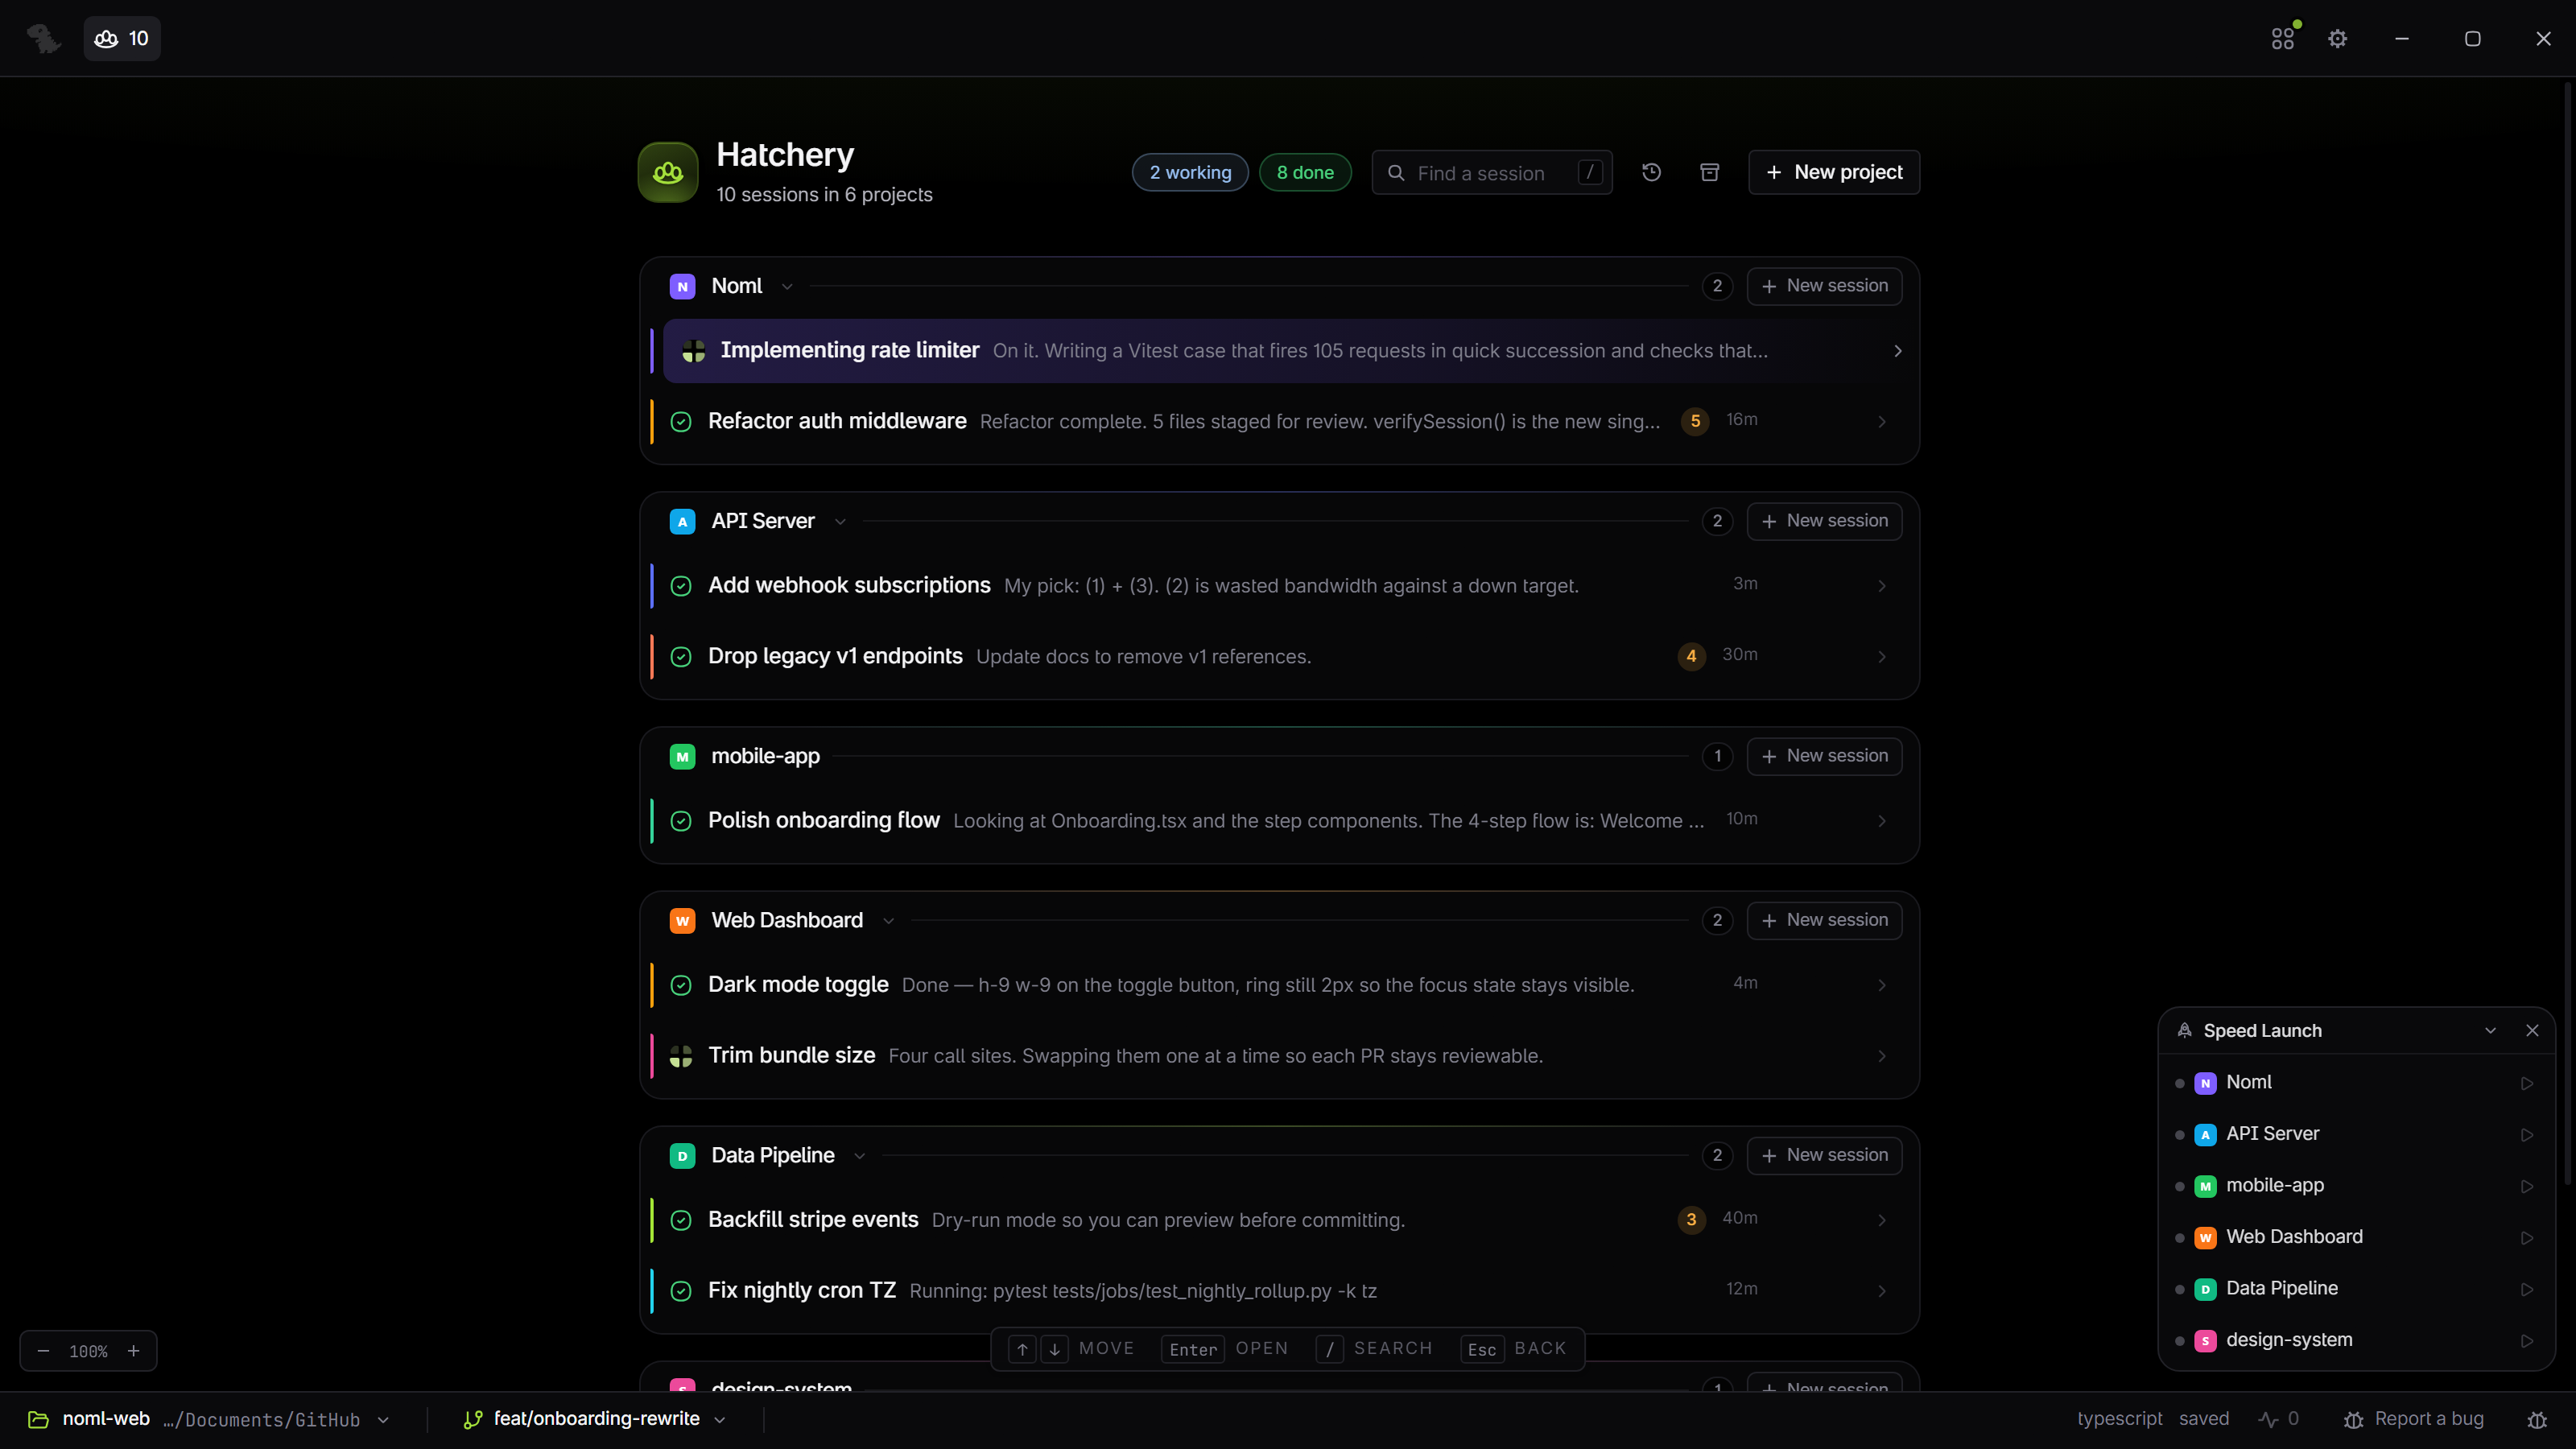
Task: Click Report a bug link
Action: (2414, 1419)
